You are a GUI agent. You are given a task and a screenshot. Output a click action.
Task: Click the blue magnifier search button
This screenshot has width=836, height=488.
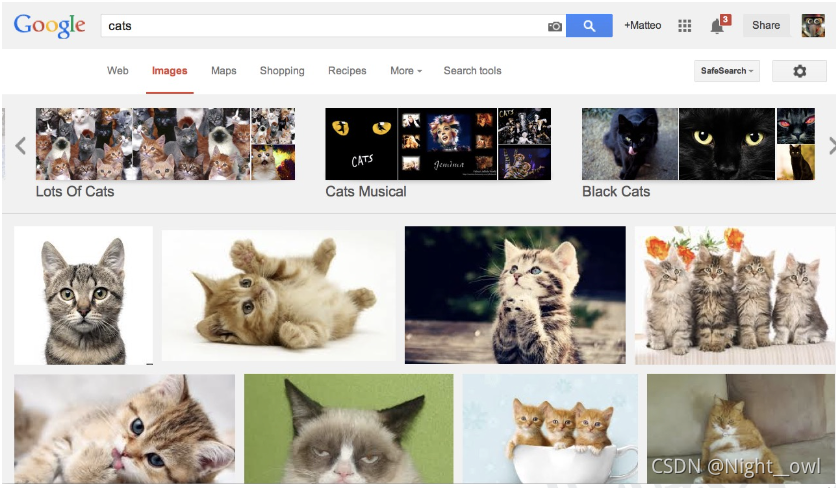[589, 26]
